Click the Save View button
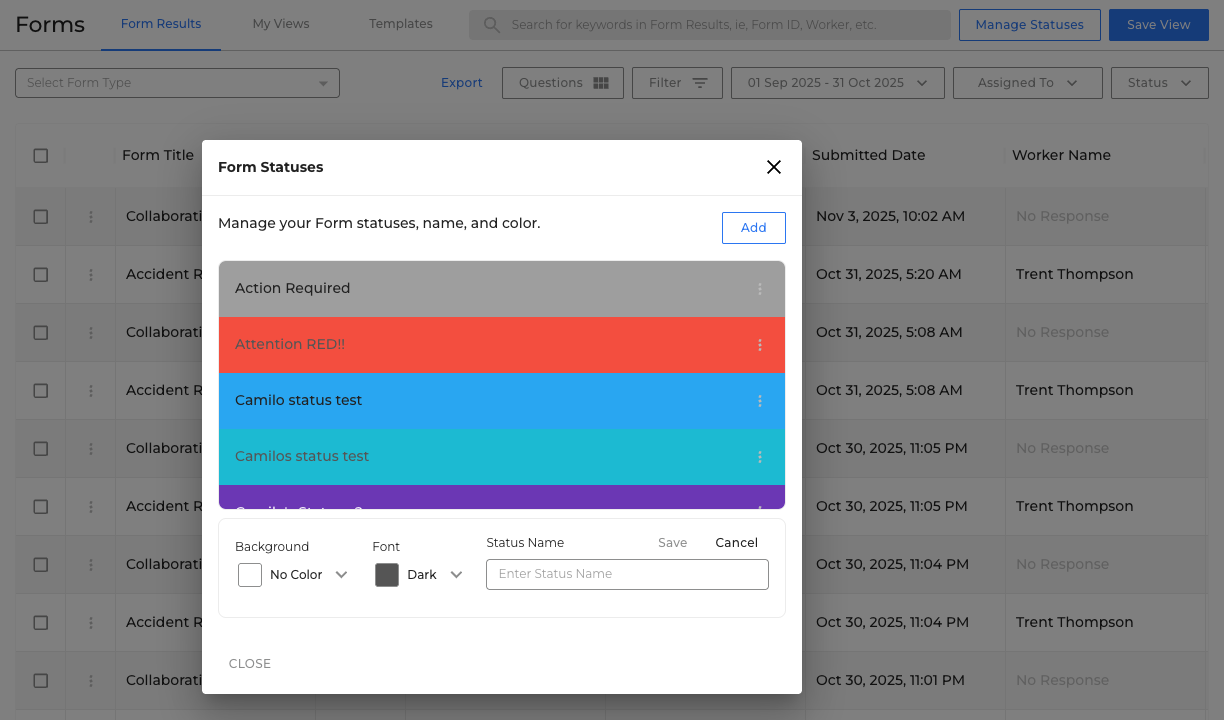1224x720 pixels. (1158, 25)
